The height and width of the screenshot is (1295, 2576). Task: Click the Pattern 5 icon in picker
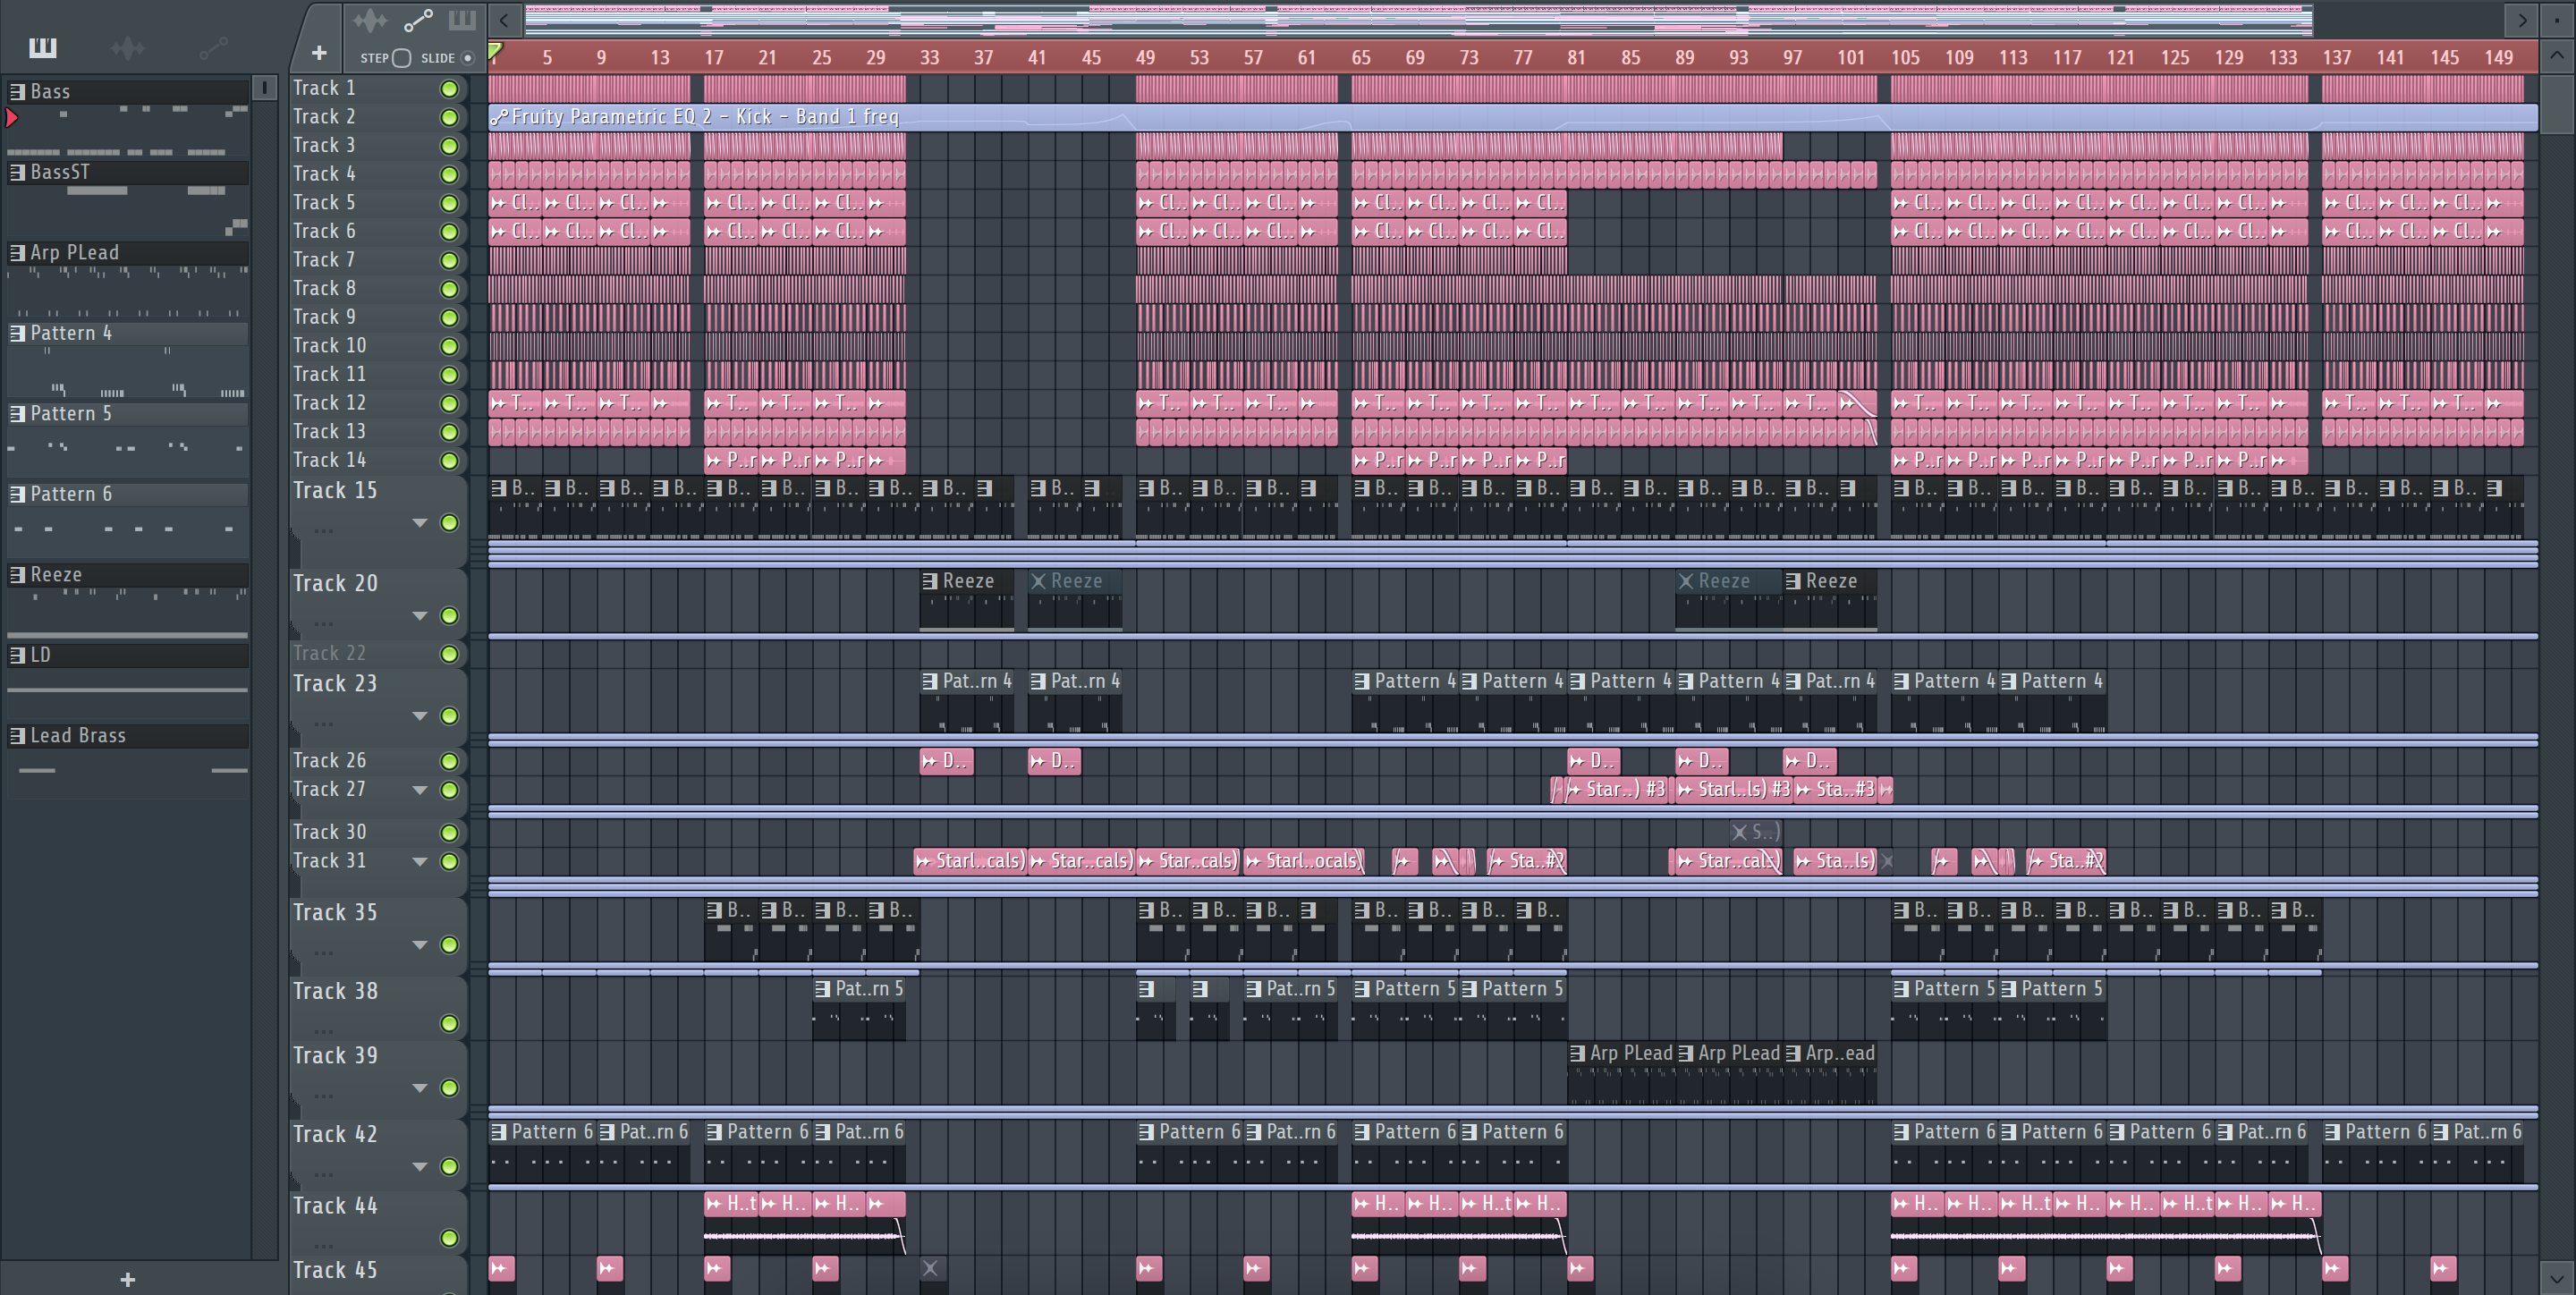17,414
